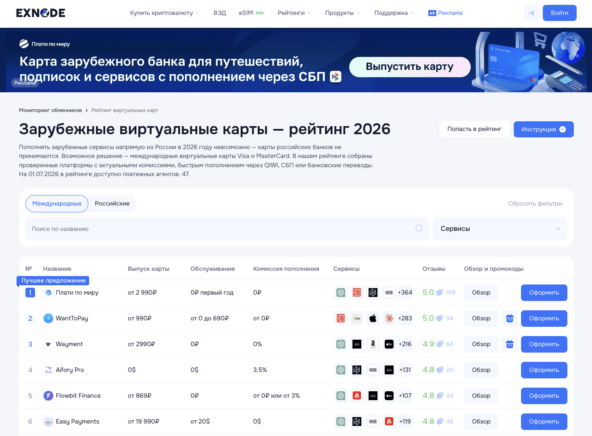
Task: Click the Apple TV+ icon in Wayment row
Action: [x=389, y=344]
